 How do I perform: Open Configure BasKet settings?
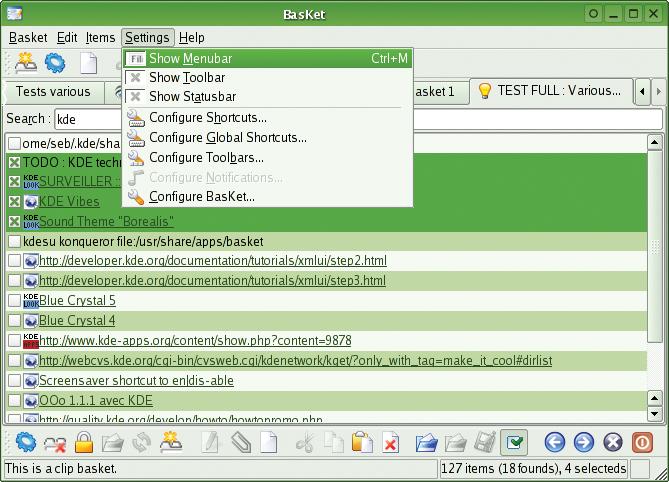click(267, 197)
